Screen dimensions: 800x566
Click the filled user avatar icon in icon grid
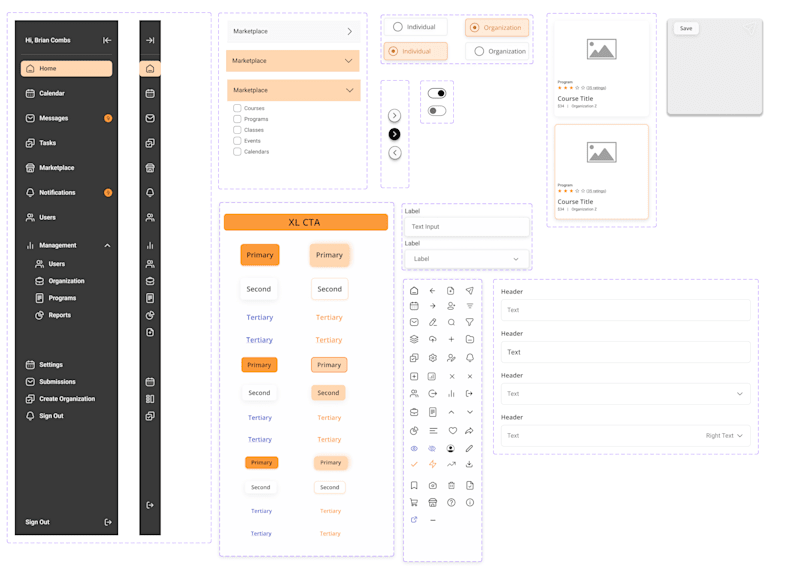pyautogui.click(x=451, y=448)
